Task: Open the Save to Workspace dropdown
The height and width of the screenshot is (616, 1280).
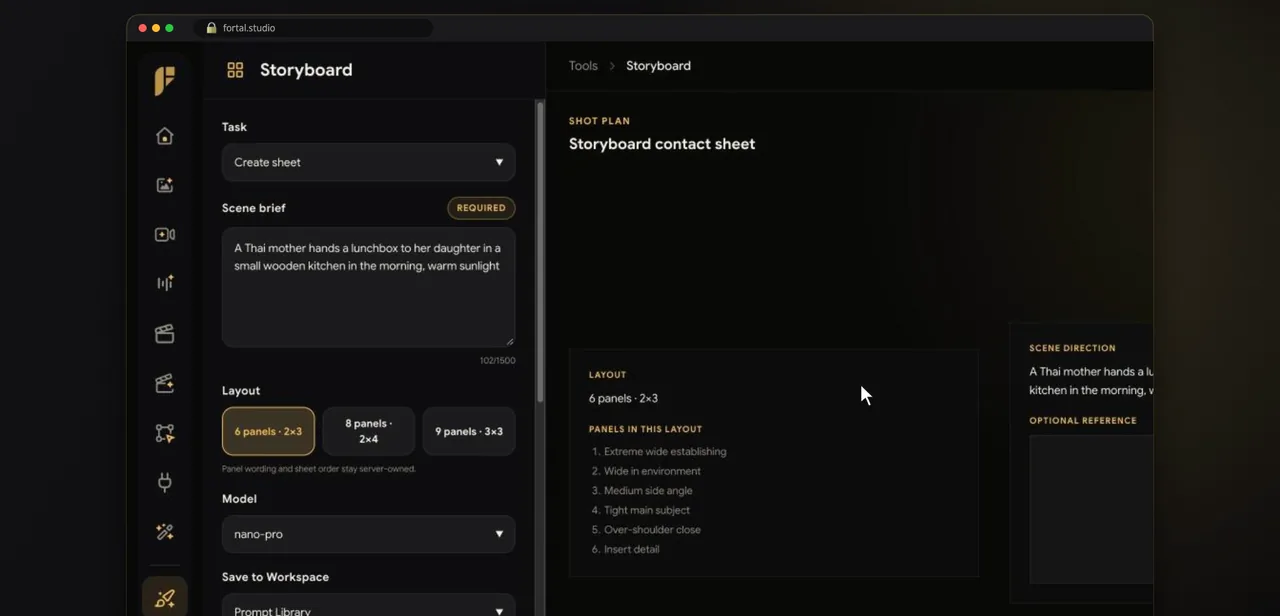Action: click(369, 605)
